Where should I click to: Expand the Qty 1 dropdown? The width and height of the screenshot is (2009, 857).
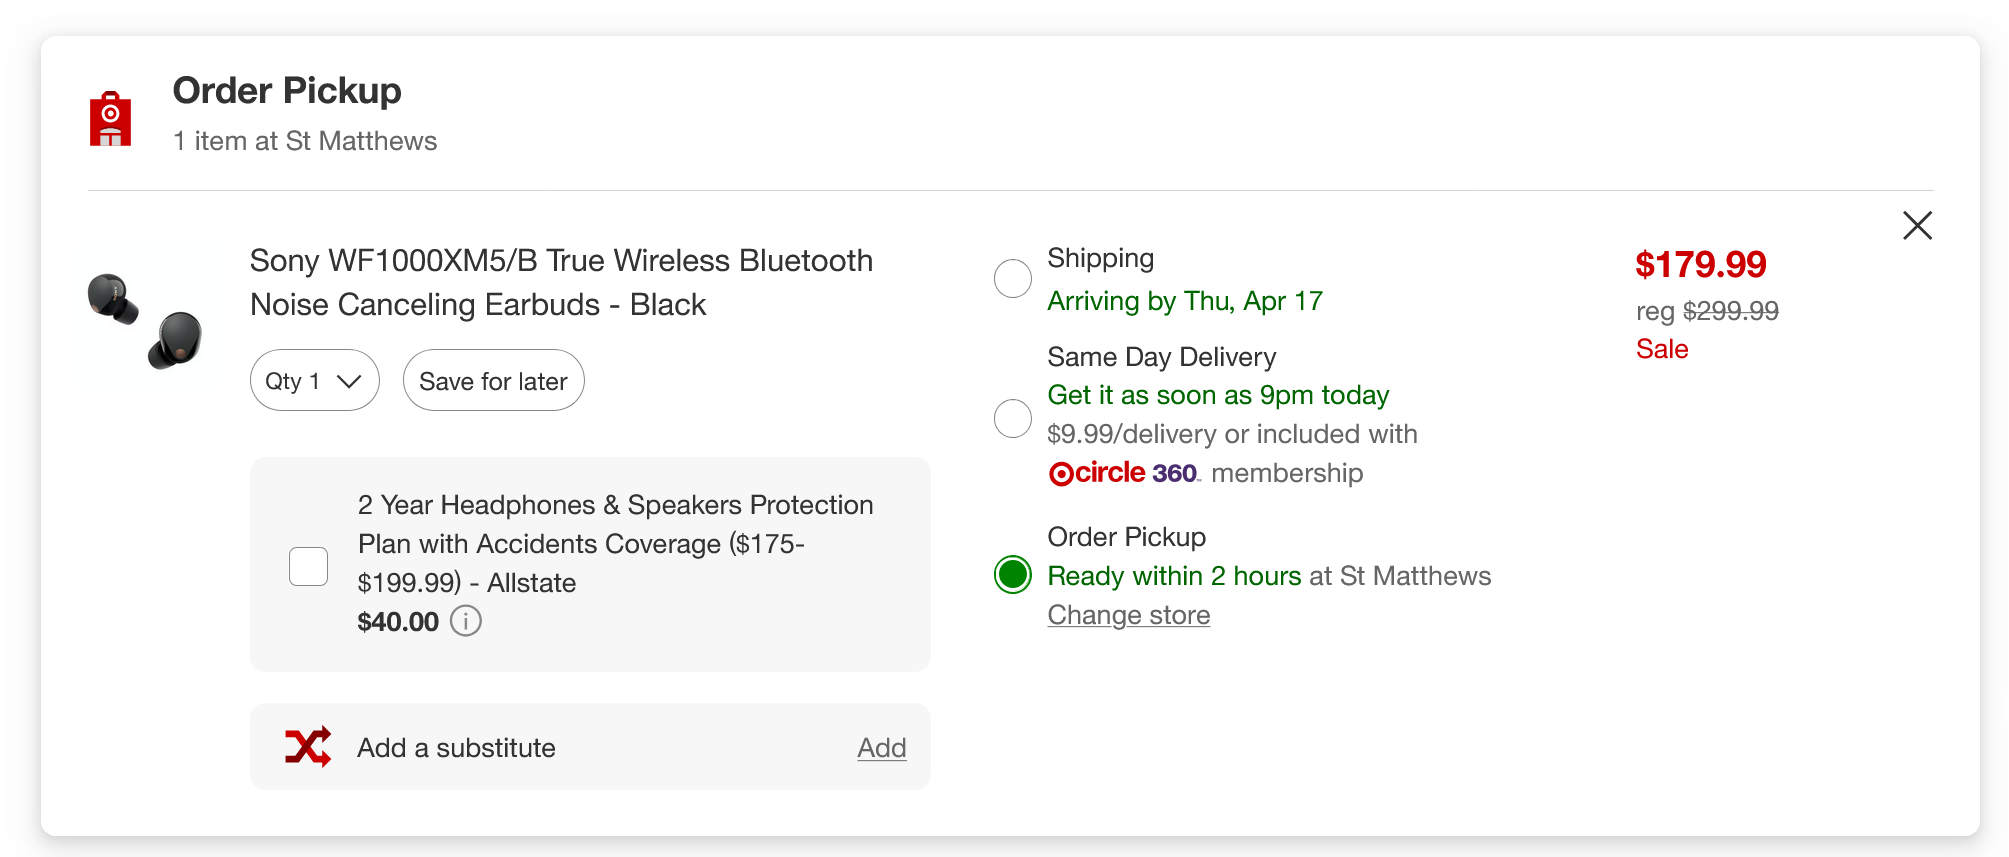(314, 380)
